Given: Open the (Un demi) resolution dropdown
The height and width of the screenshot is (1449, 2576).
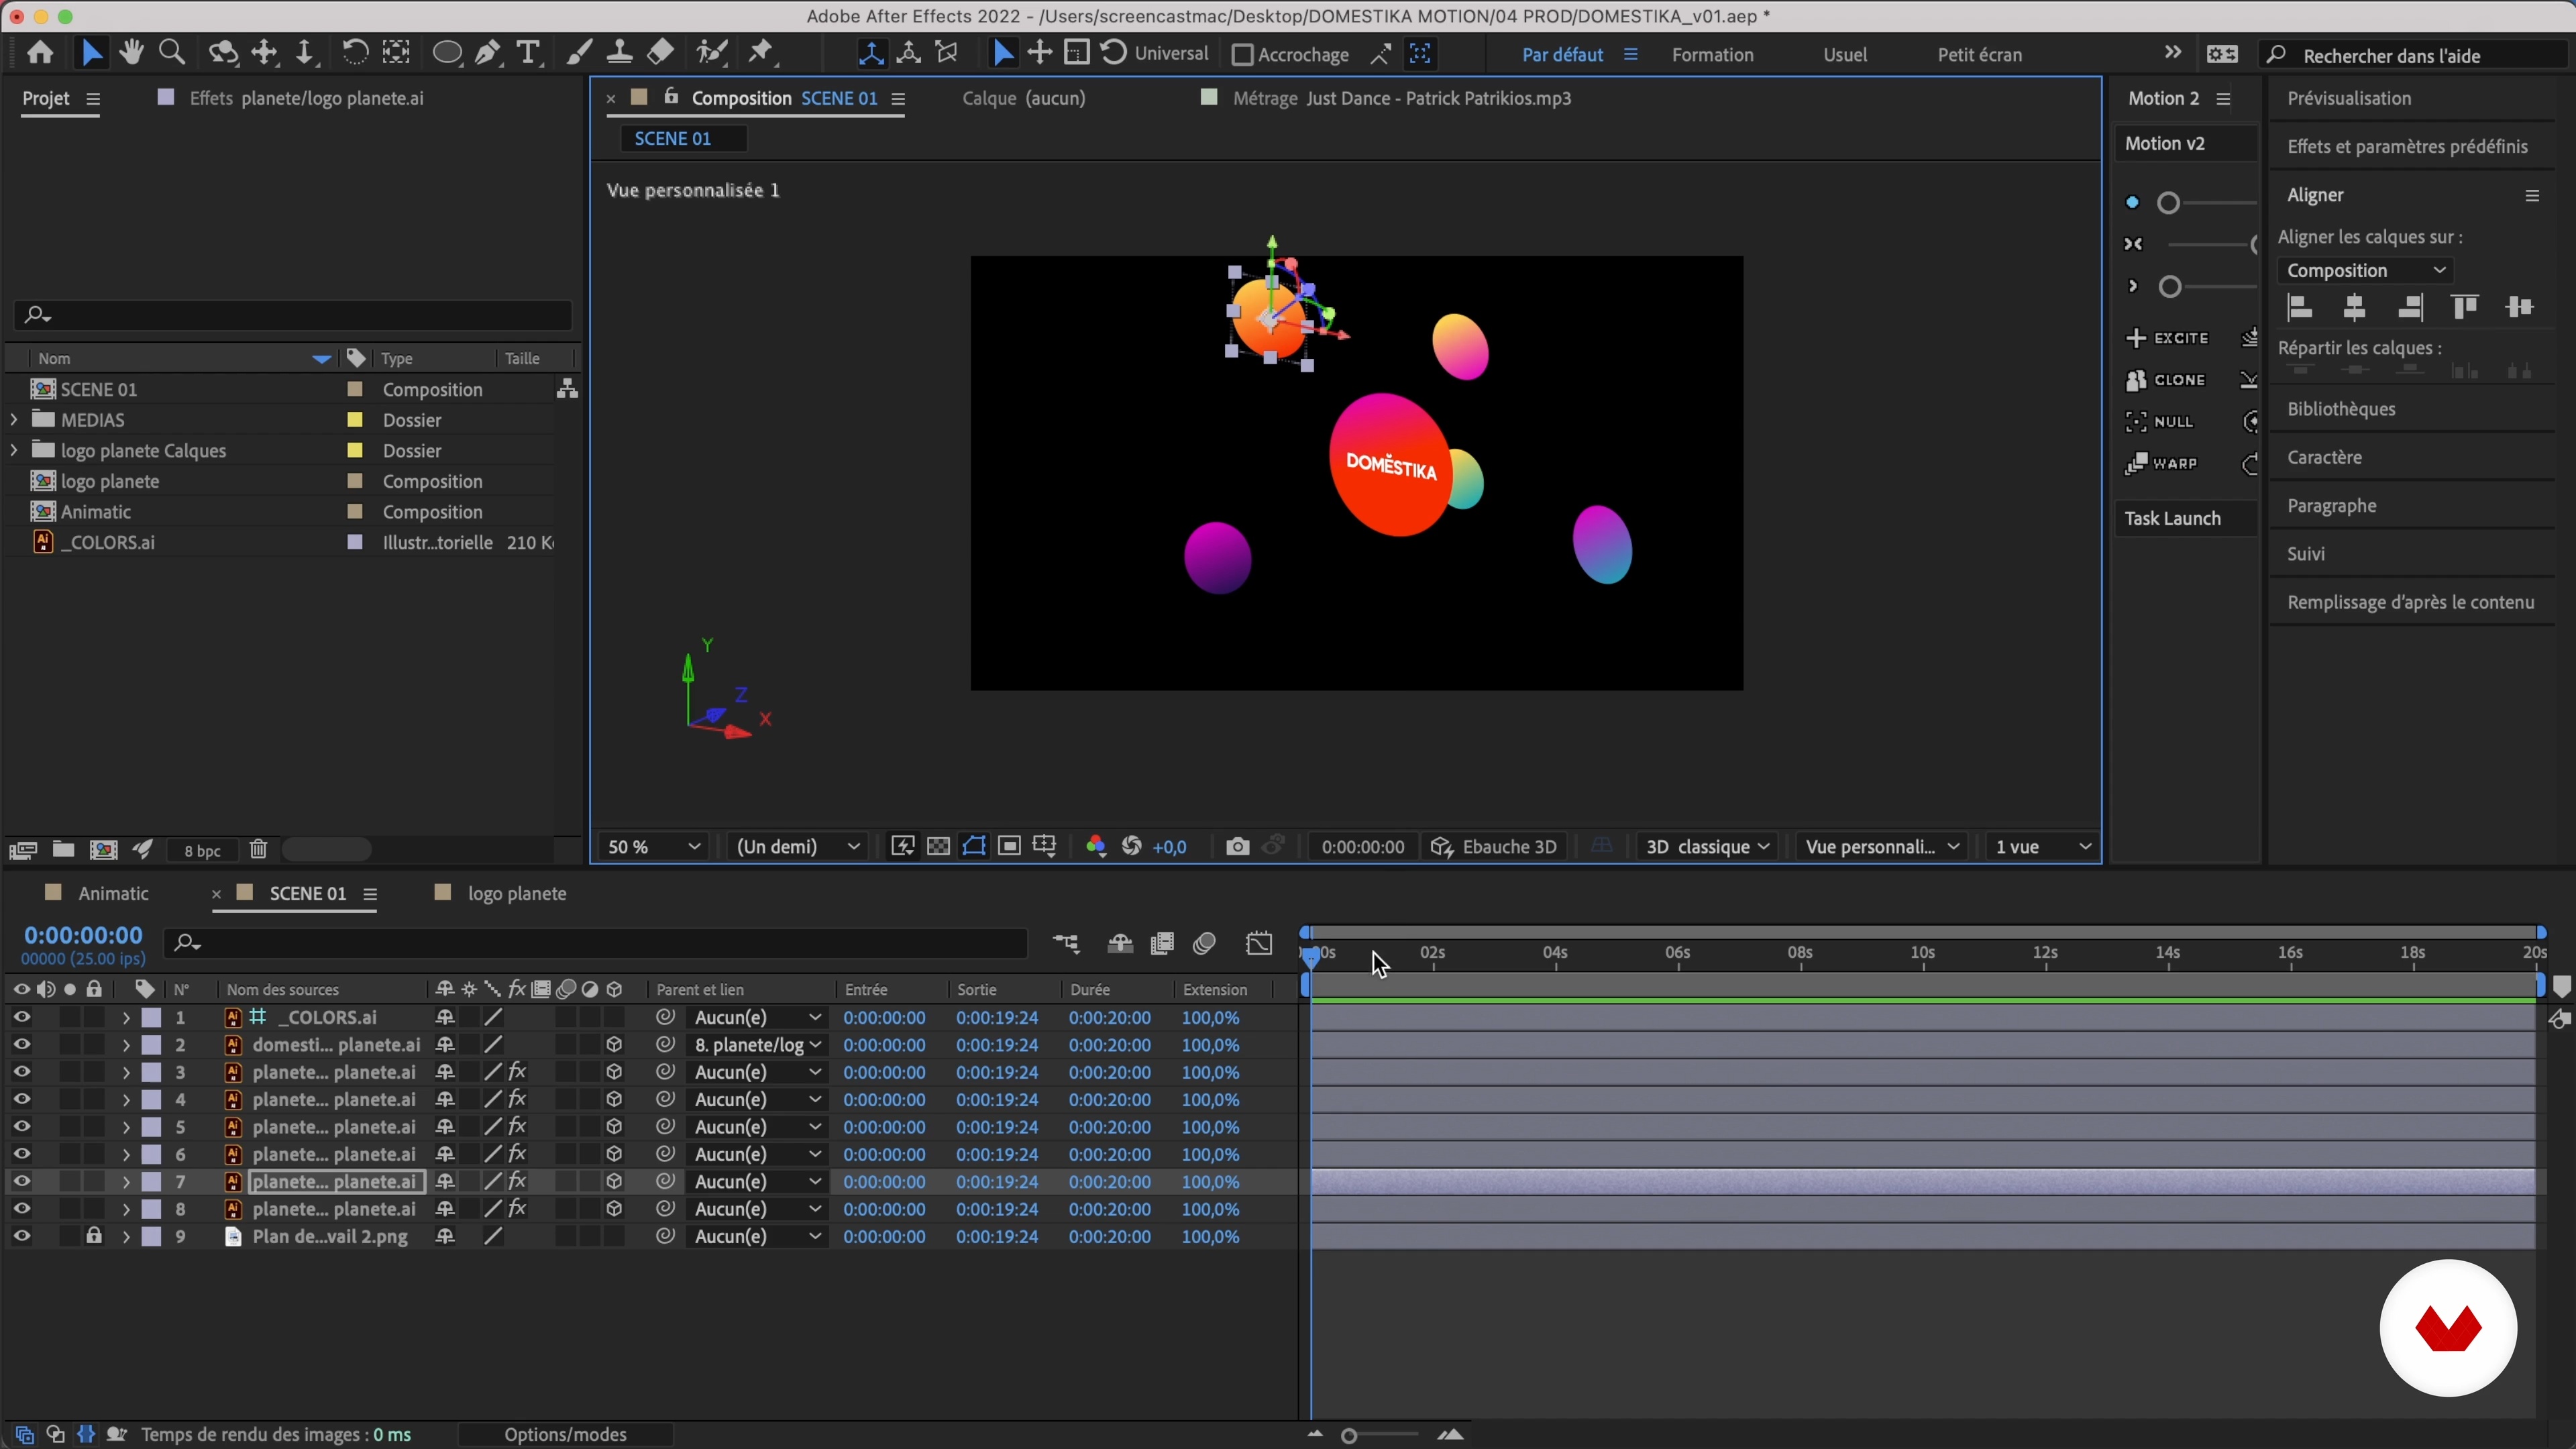Looking at the screenshot, I should pyautogui.click(x=798, y=847).
